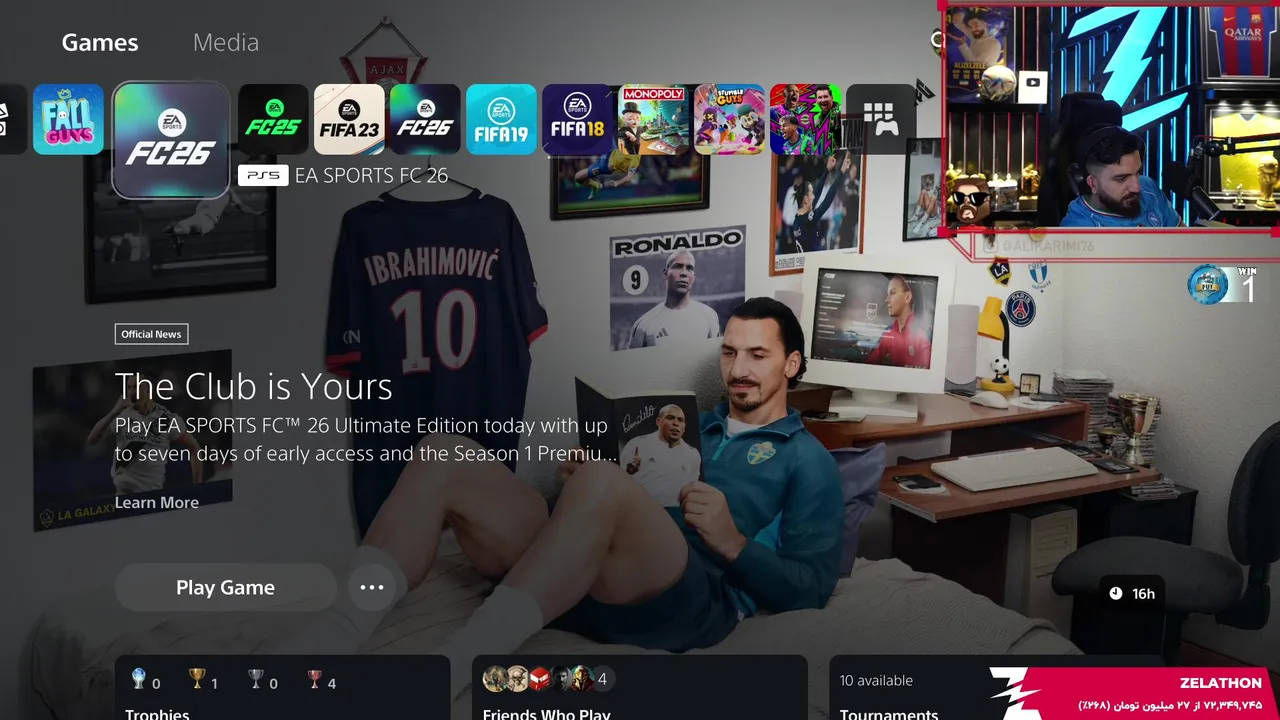
Task: Select the Monopoly game tile
Action: [x=653, y=119]
